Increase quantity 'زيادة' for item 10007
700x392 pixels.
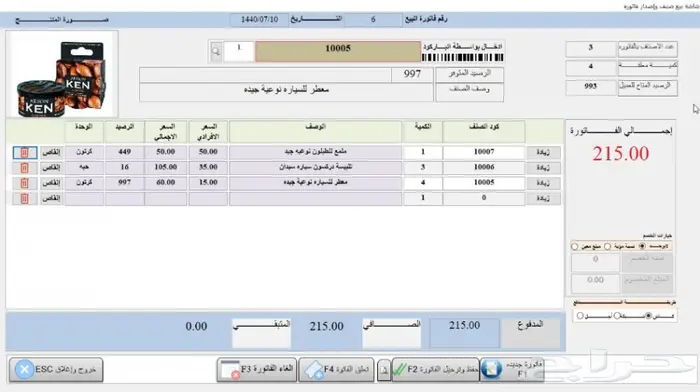[x=543, y=152]
